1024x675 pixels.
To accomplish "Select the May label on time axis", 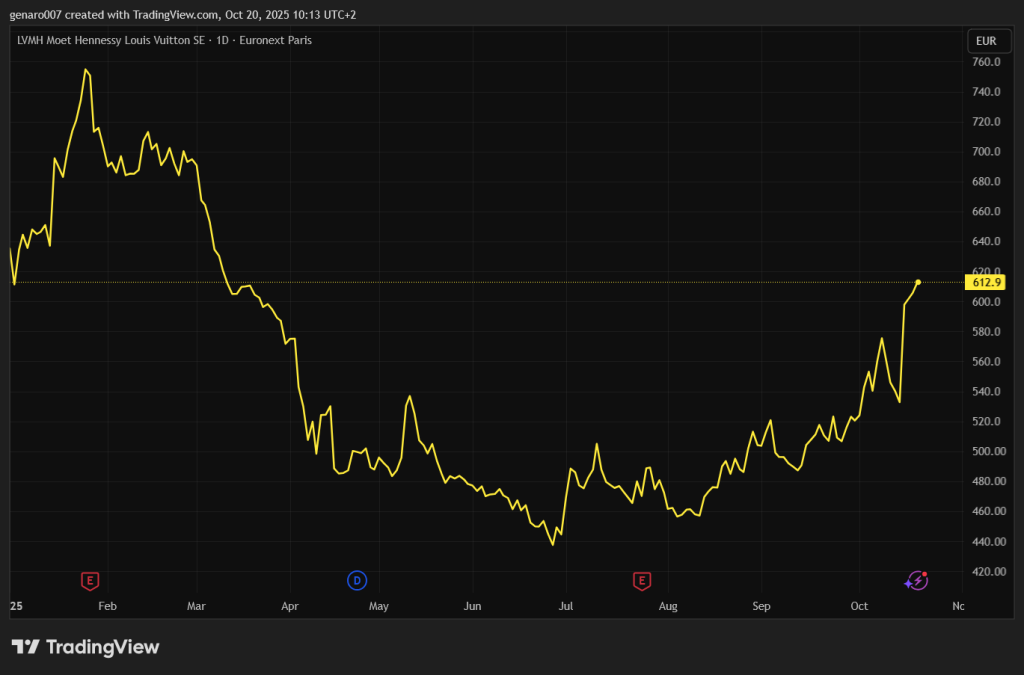I will [x=378, y=606].
